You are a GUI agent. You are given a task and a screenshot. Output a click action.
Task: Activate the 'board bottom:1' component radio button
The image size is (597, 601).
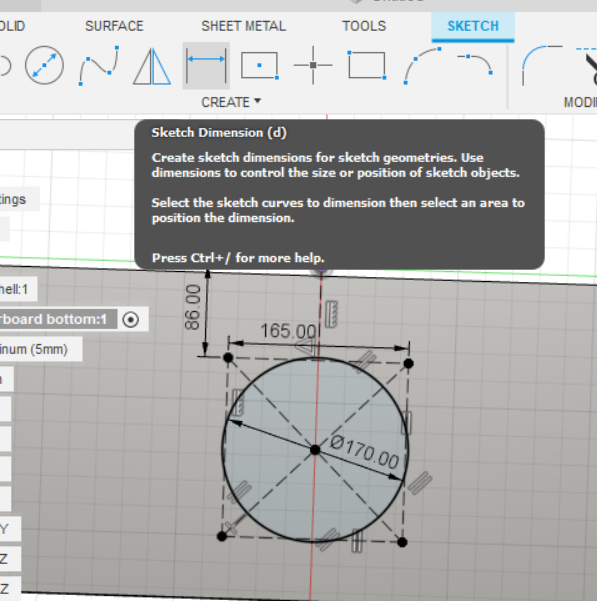[131, 319]
